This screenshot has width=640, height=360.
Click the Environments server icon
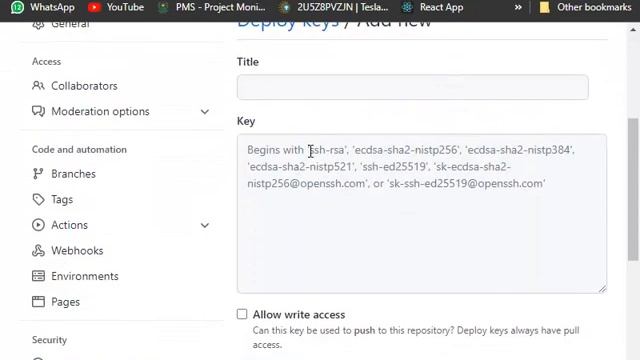tap(38, 276)
